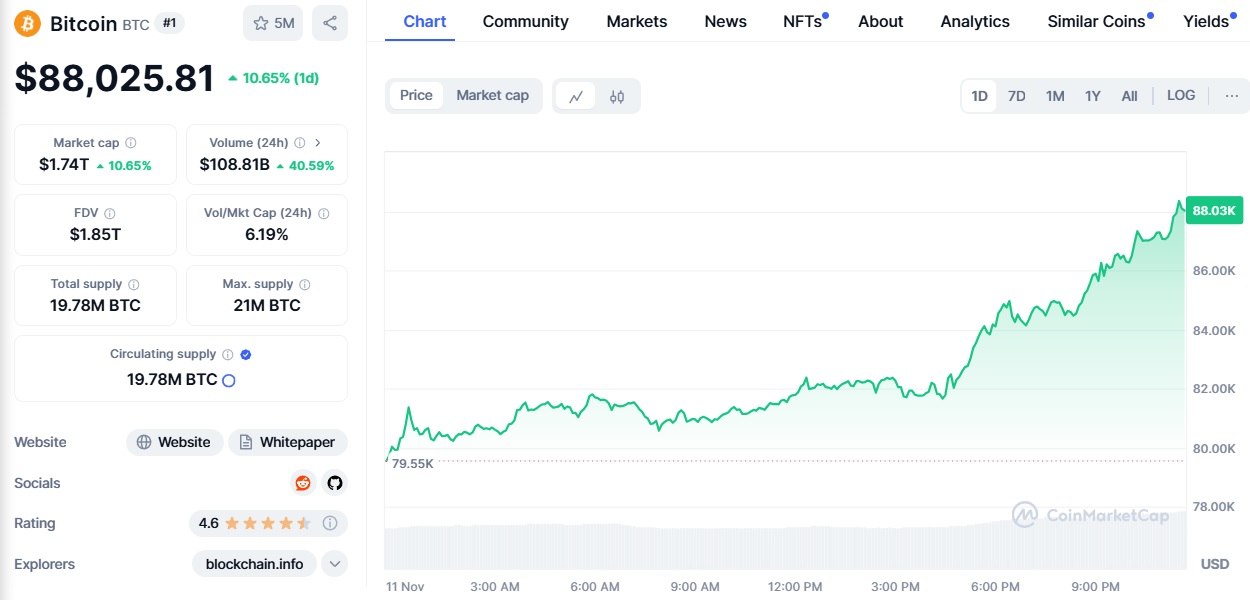This screenshot has height=600, width=1250.
Task: Open the Whitepaper link
Action: pyautogui.click(x=288, y=442)
